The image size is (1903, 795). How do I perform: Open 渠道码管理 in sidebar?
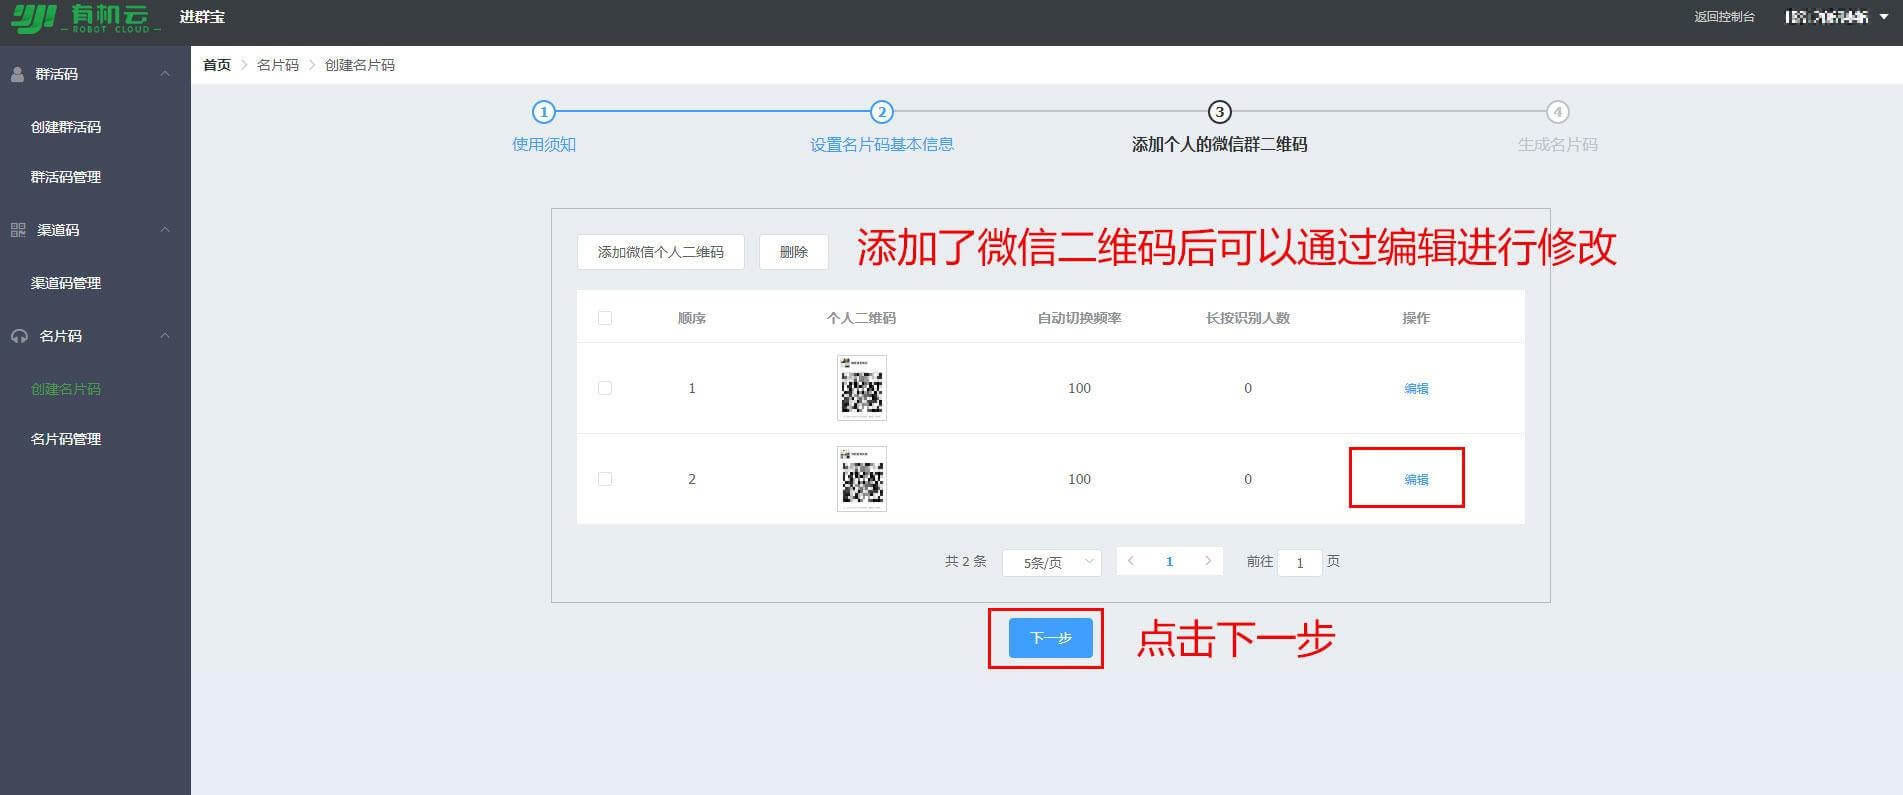point(66,283)
